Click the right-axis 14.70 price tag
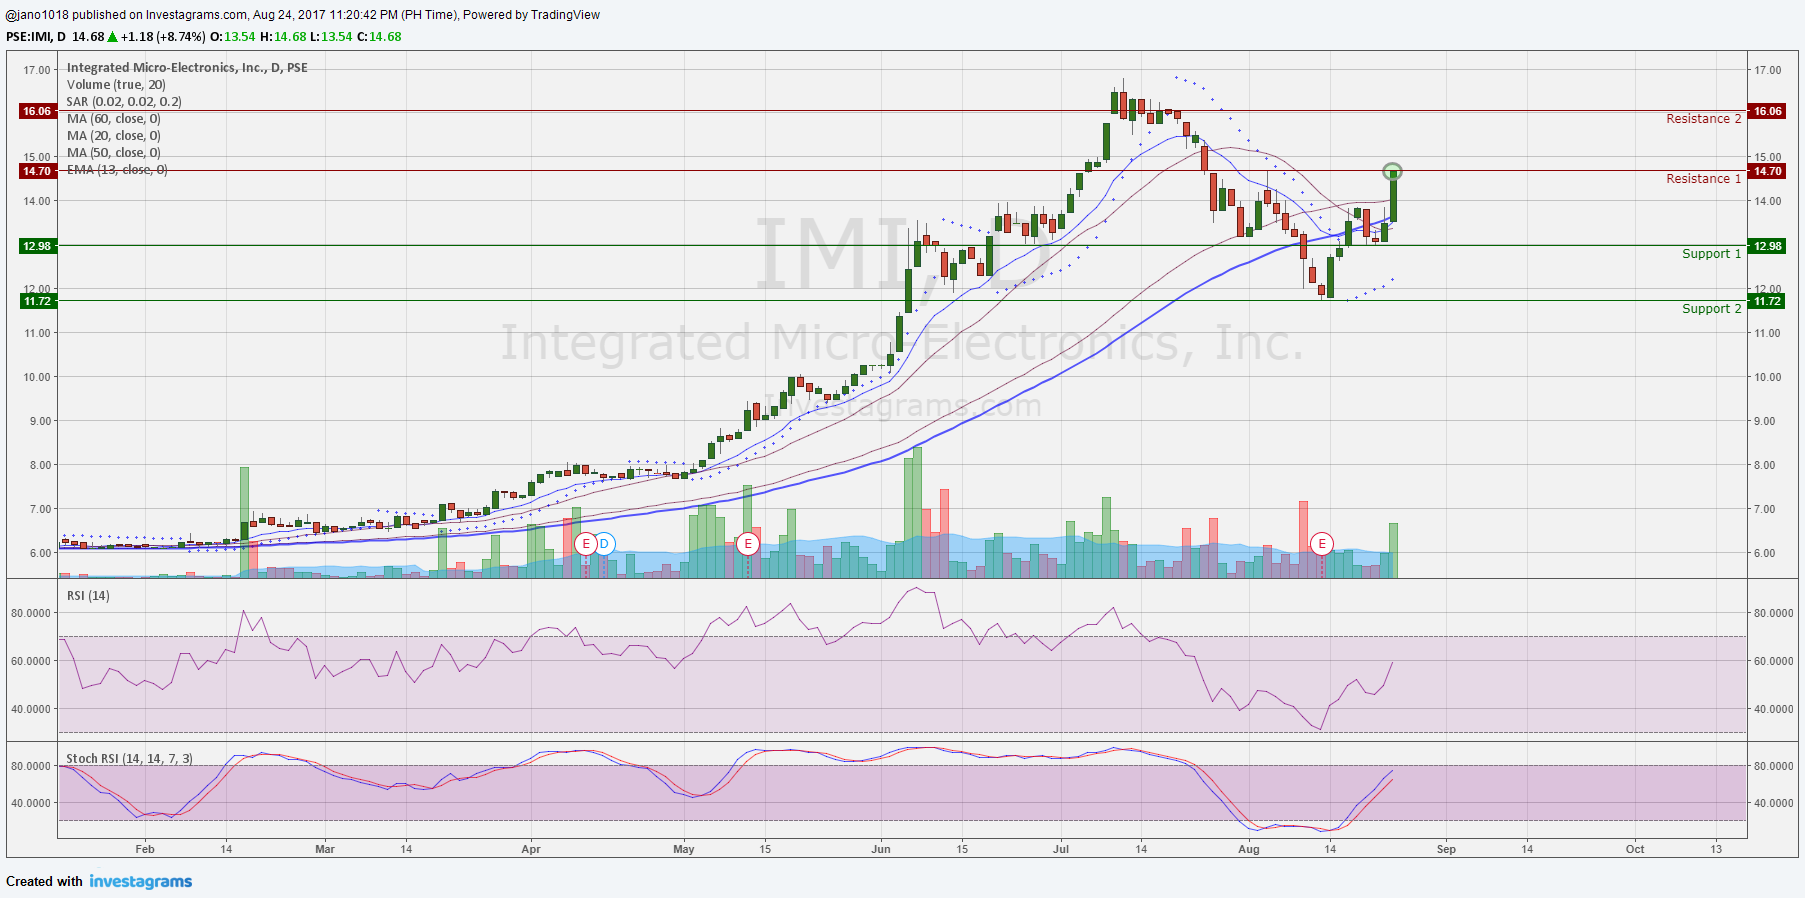Viewport: 1805px width, 898px height. click(x=1767, y=171)
